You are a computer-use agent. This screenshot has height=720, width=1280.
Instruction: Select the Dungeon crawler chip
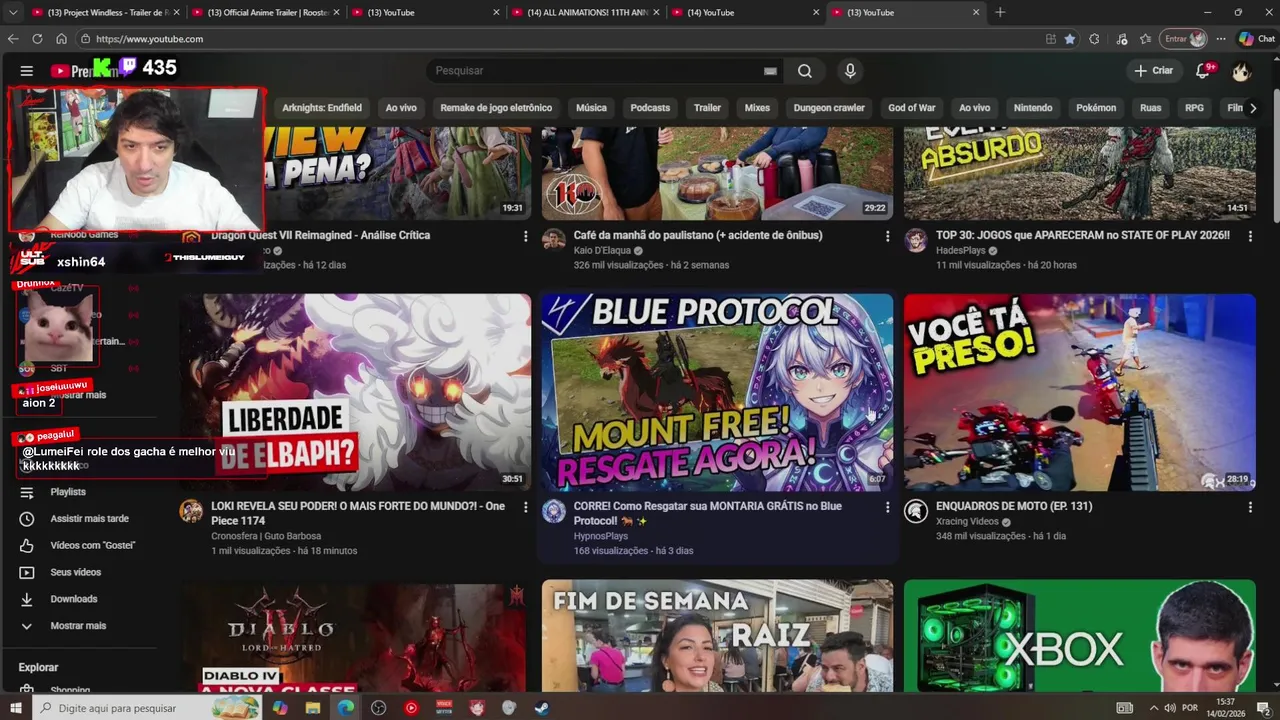click(x=829, y=108)
